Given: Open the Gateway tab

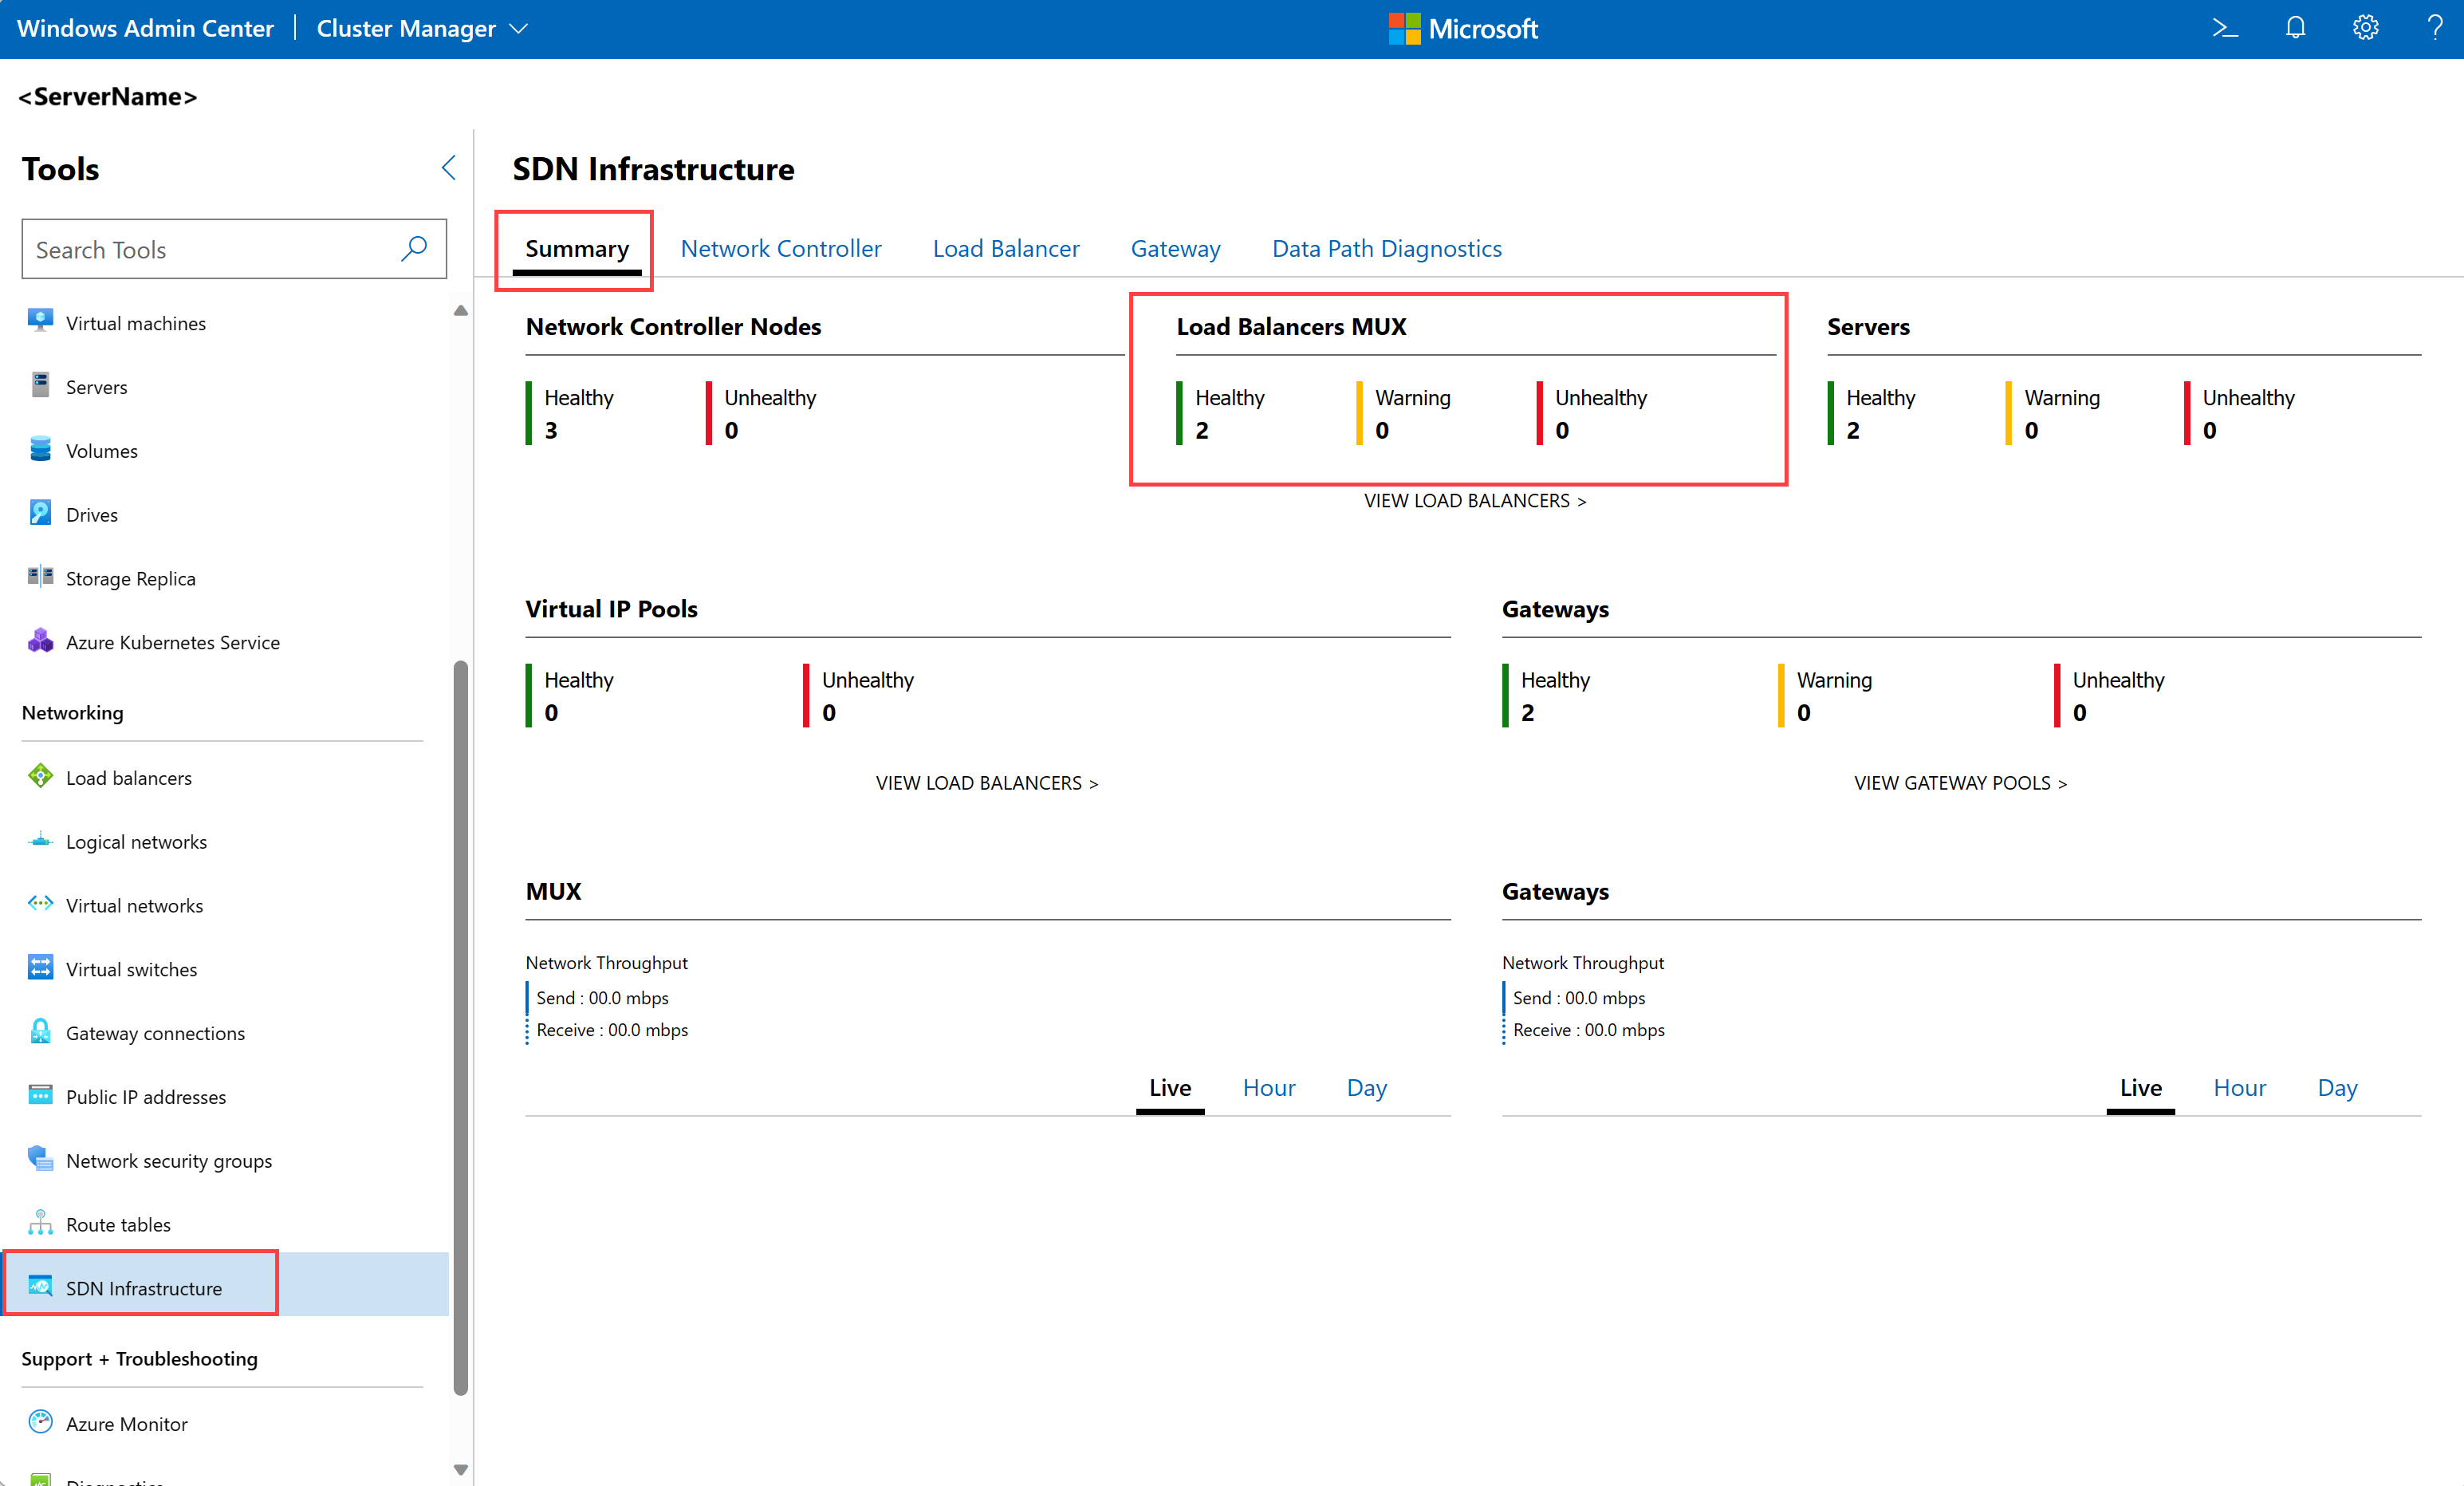Looking at the screenshot, I should 1175,248.
